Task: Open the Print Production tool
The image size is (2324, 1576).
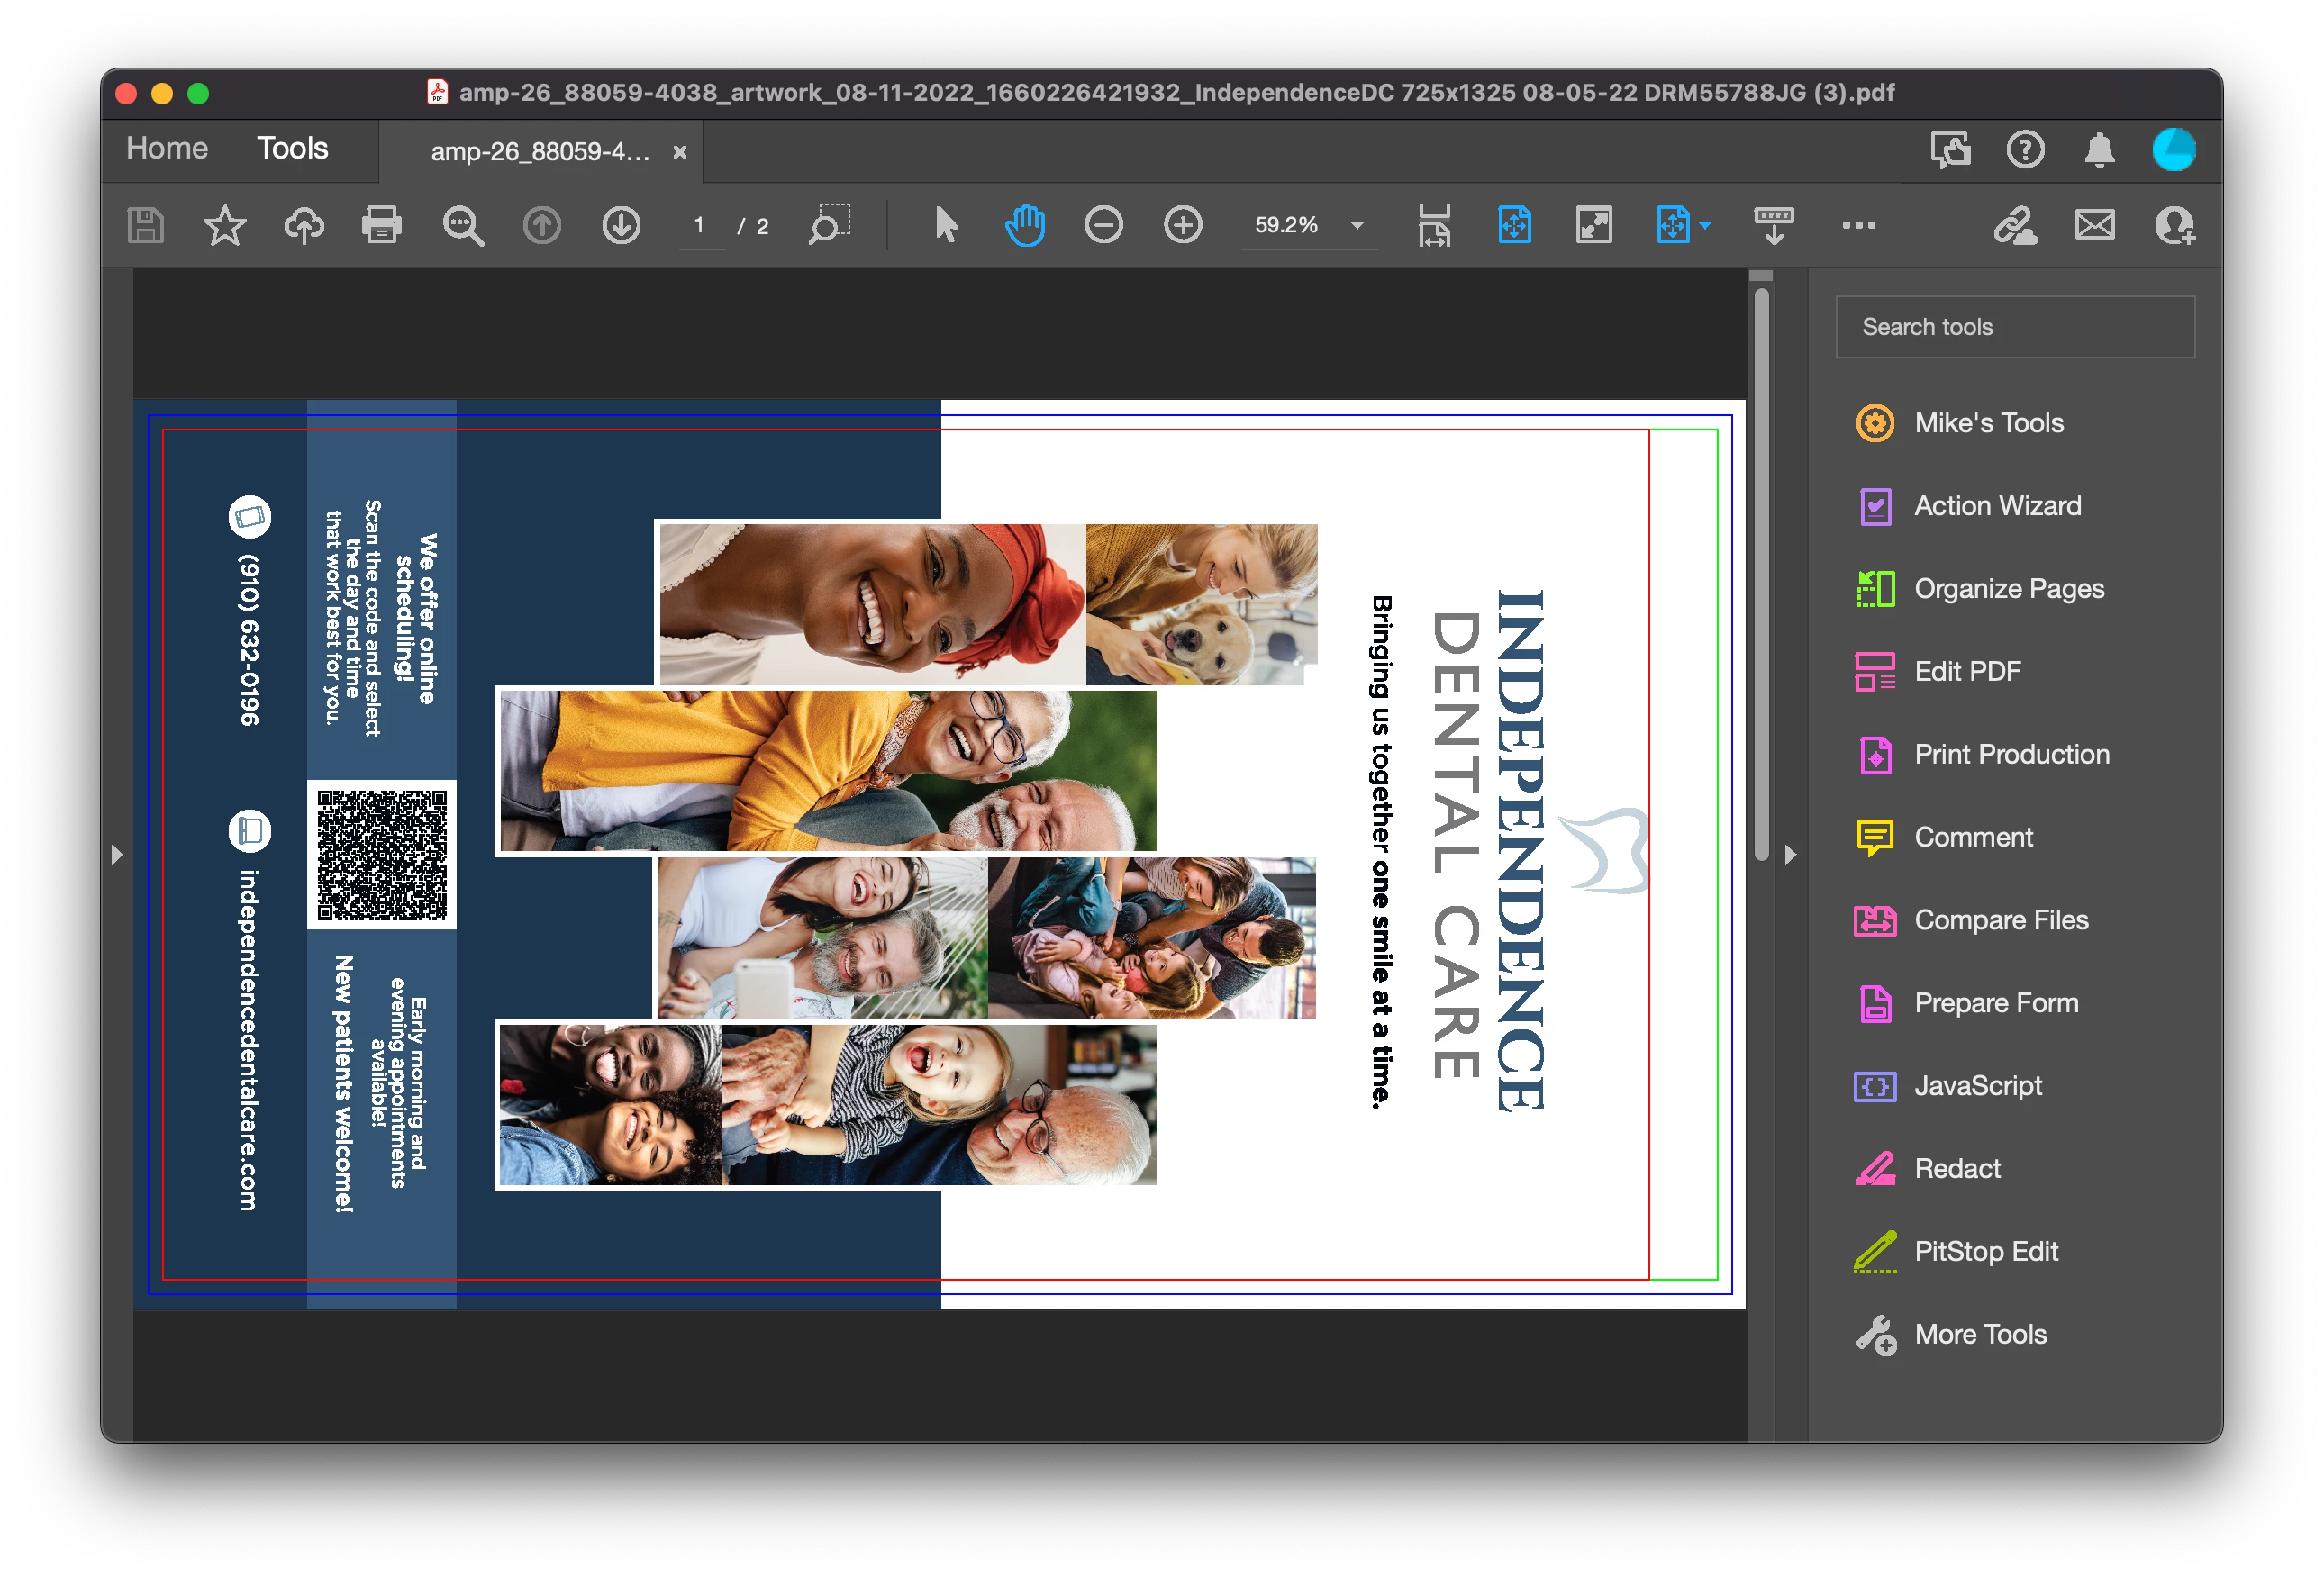Action: (2011, 754)
